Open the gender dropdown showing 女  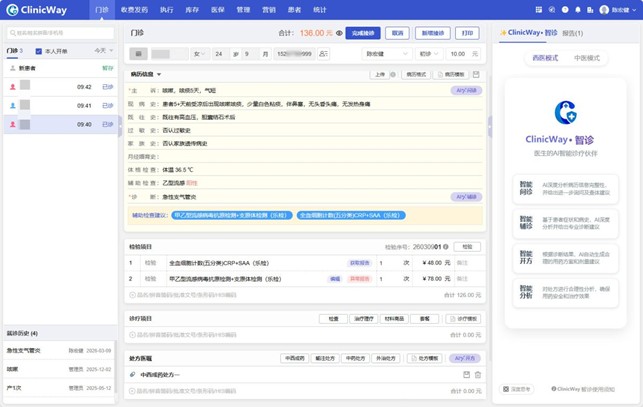(200, 54)
